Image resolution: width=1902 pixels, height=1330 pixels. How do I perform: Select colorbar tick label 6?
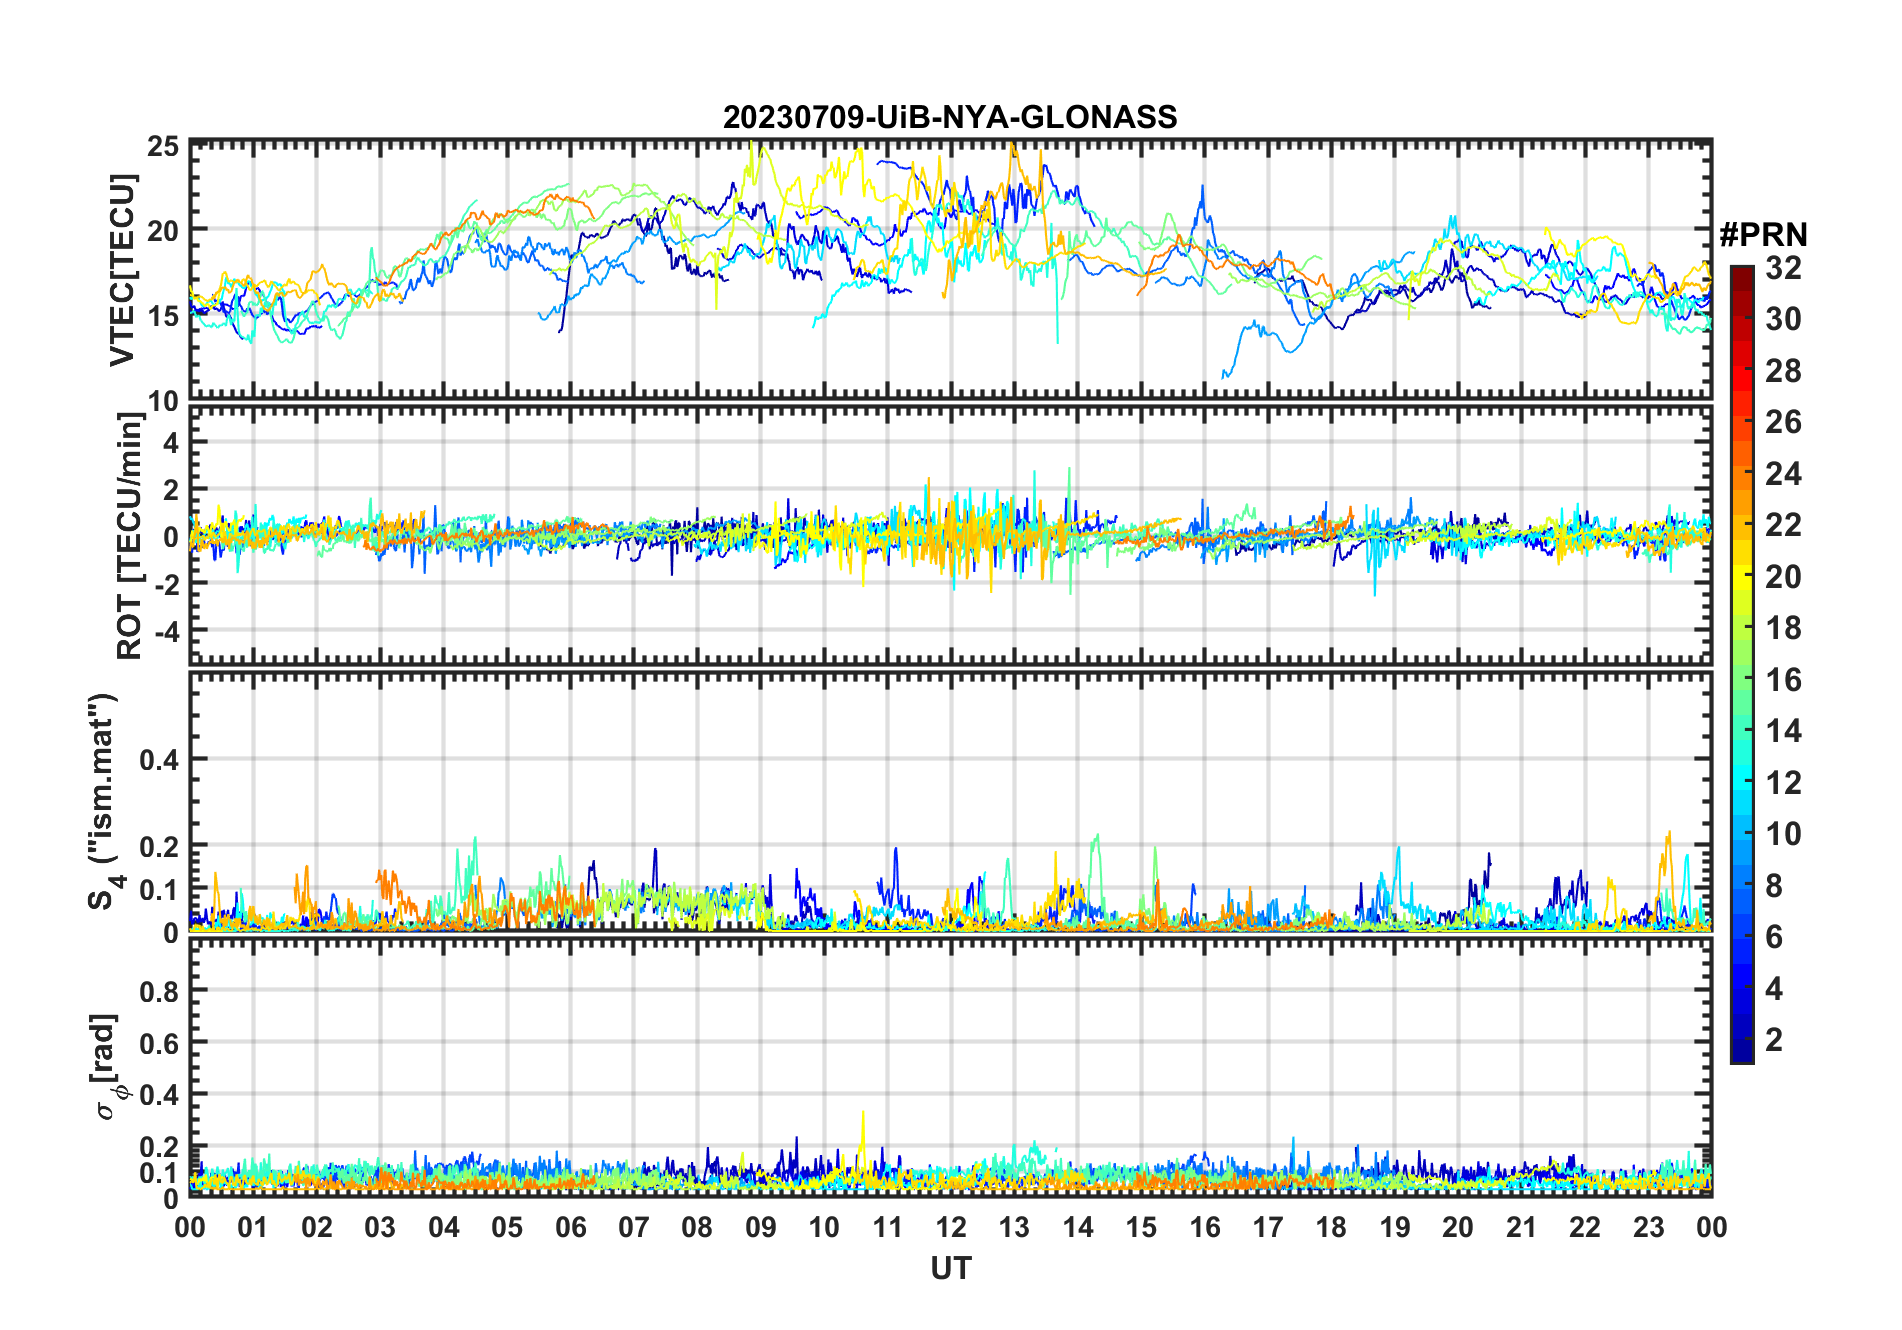point(1774,937)
